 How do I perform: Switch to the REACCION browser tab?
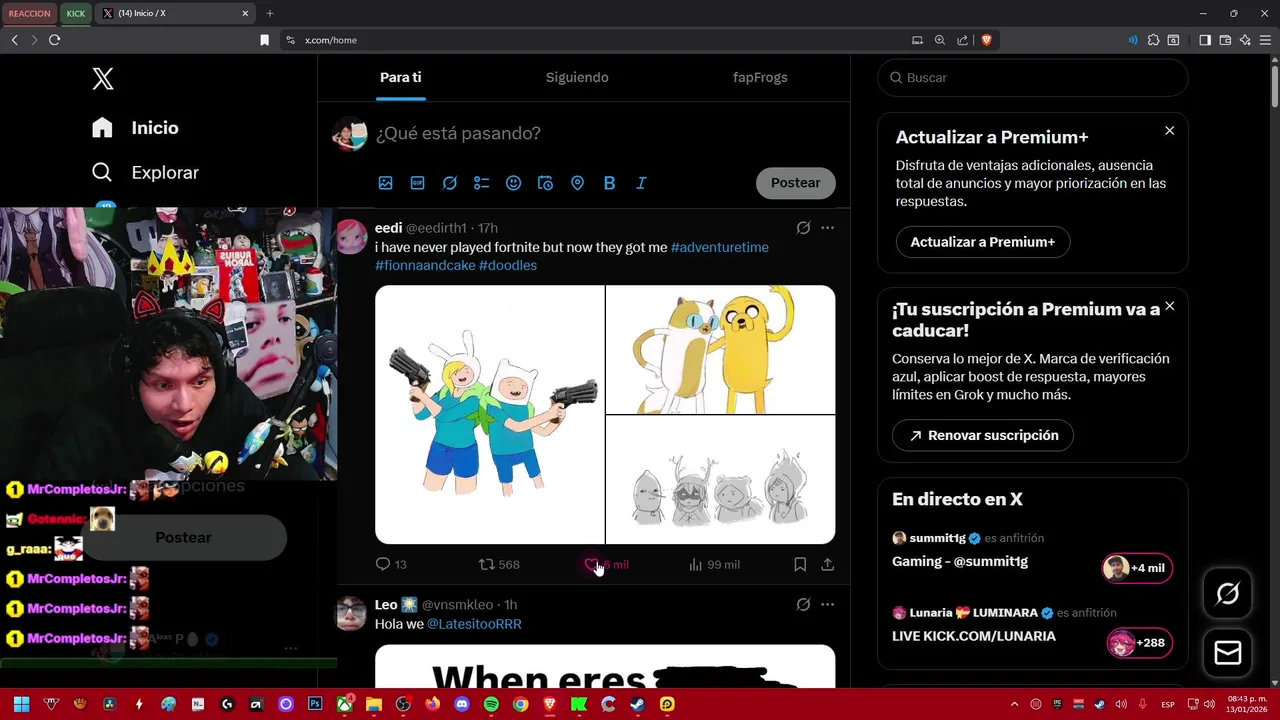click(30, 13)
